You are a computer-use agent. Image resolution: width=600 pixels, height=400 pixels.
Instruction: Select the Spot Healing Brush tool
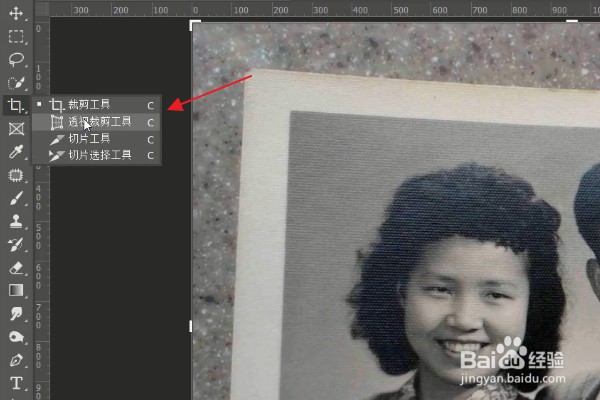pyautogui.click(x=16, y=175)
